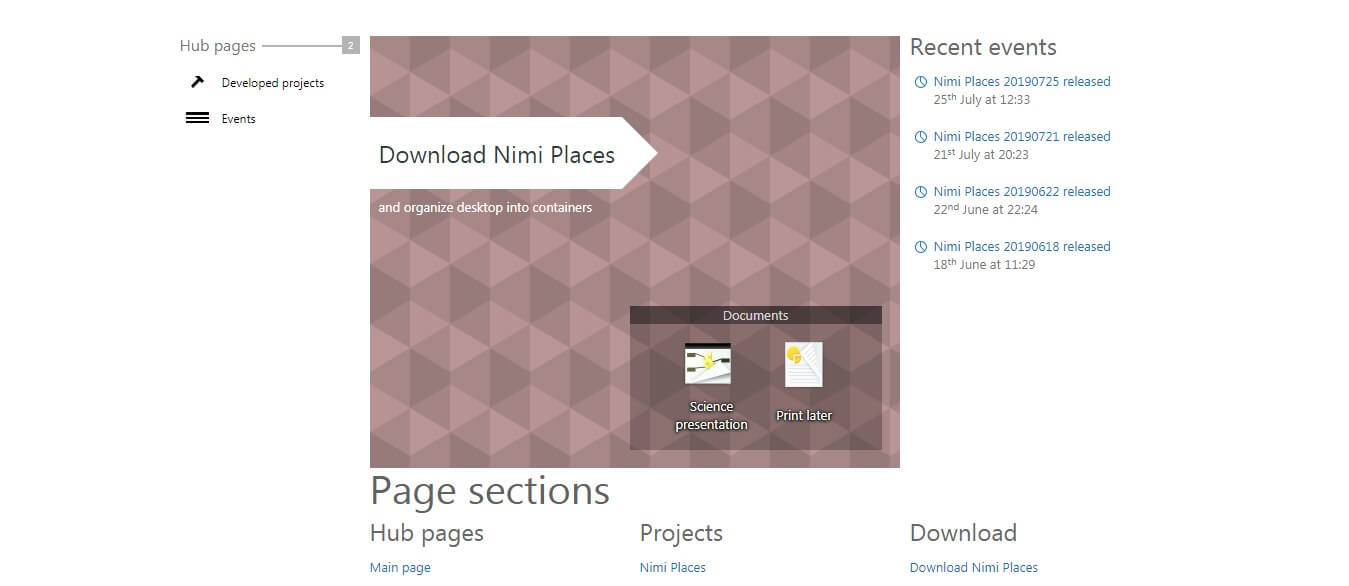Open the Print later document icon

(x=804, y=365)
